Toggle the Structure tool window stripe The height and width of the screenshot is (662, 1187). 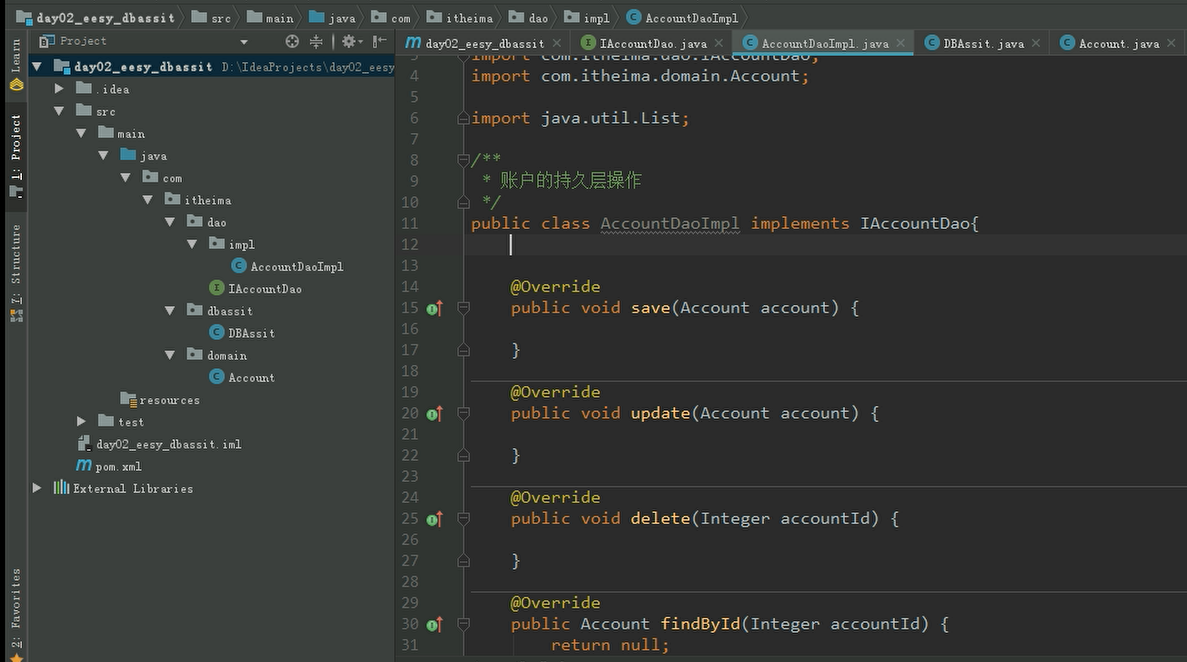tap(16, 273)
